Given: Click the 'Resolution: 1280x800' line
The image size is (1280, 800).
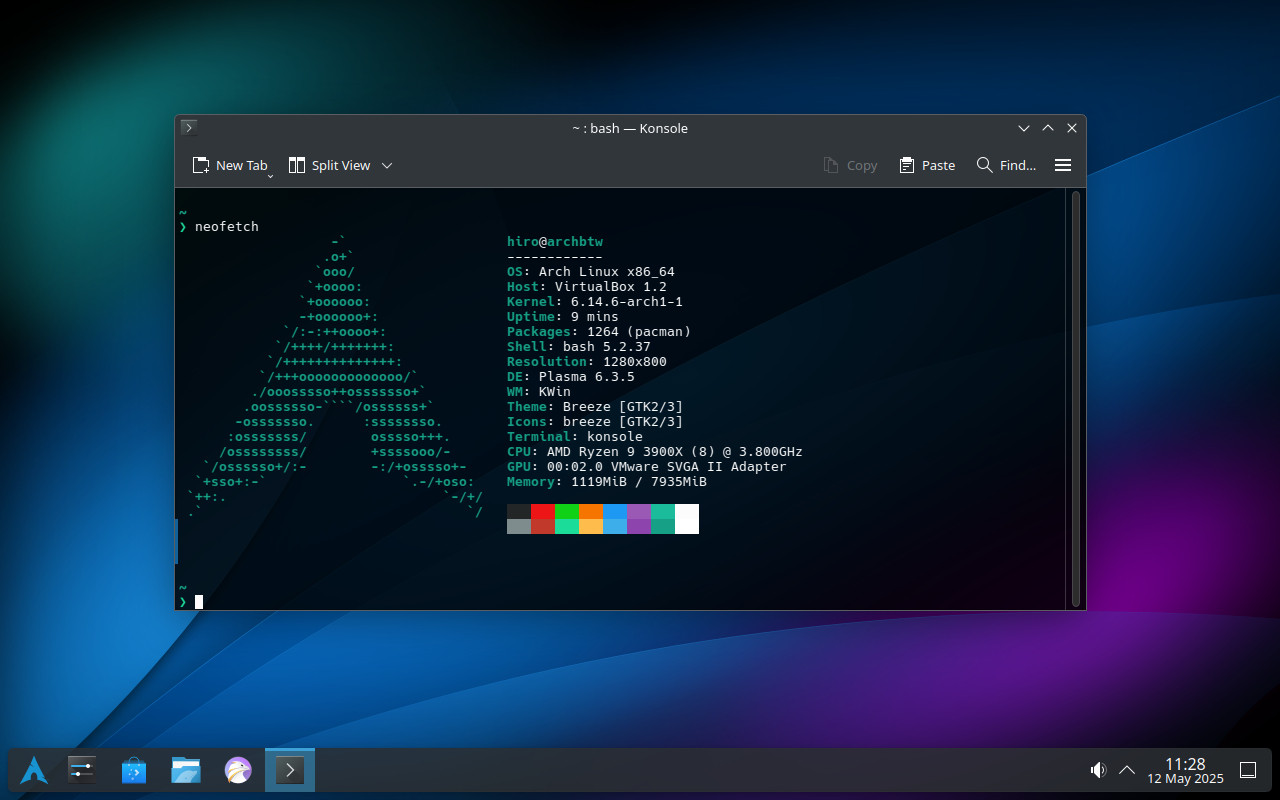Looking at the screenshot, I should 587,362.
